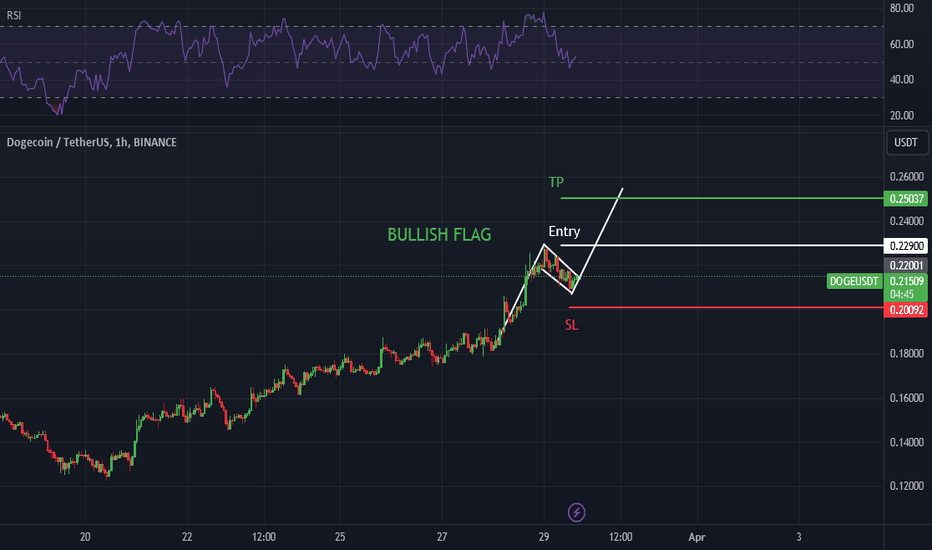
Task: Select the BULLISH FLAG text annotation
Action: click(x=439, y=235)
